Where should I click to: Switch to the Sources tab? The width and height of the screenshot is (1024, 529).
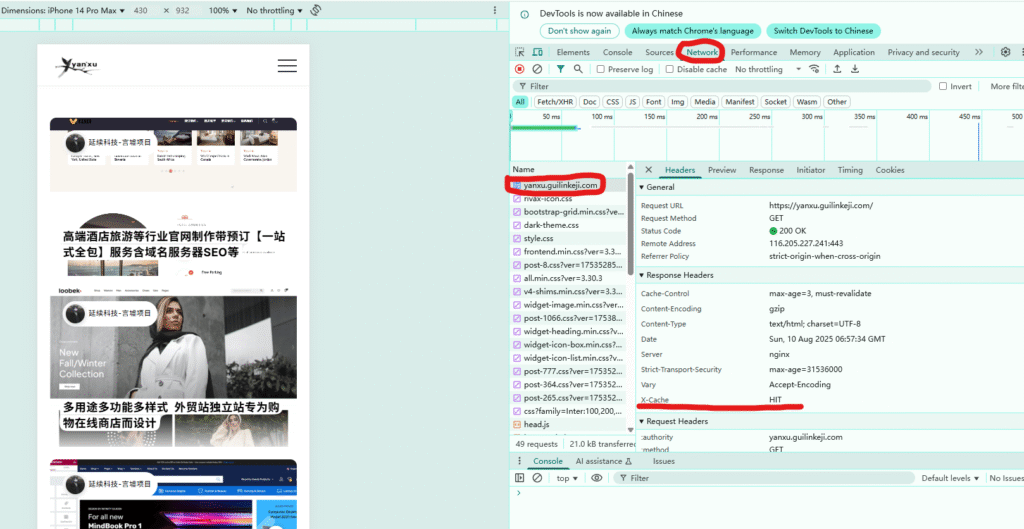click(659, 52)
